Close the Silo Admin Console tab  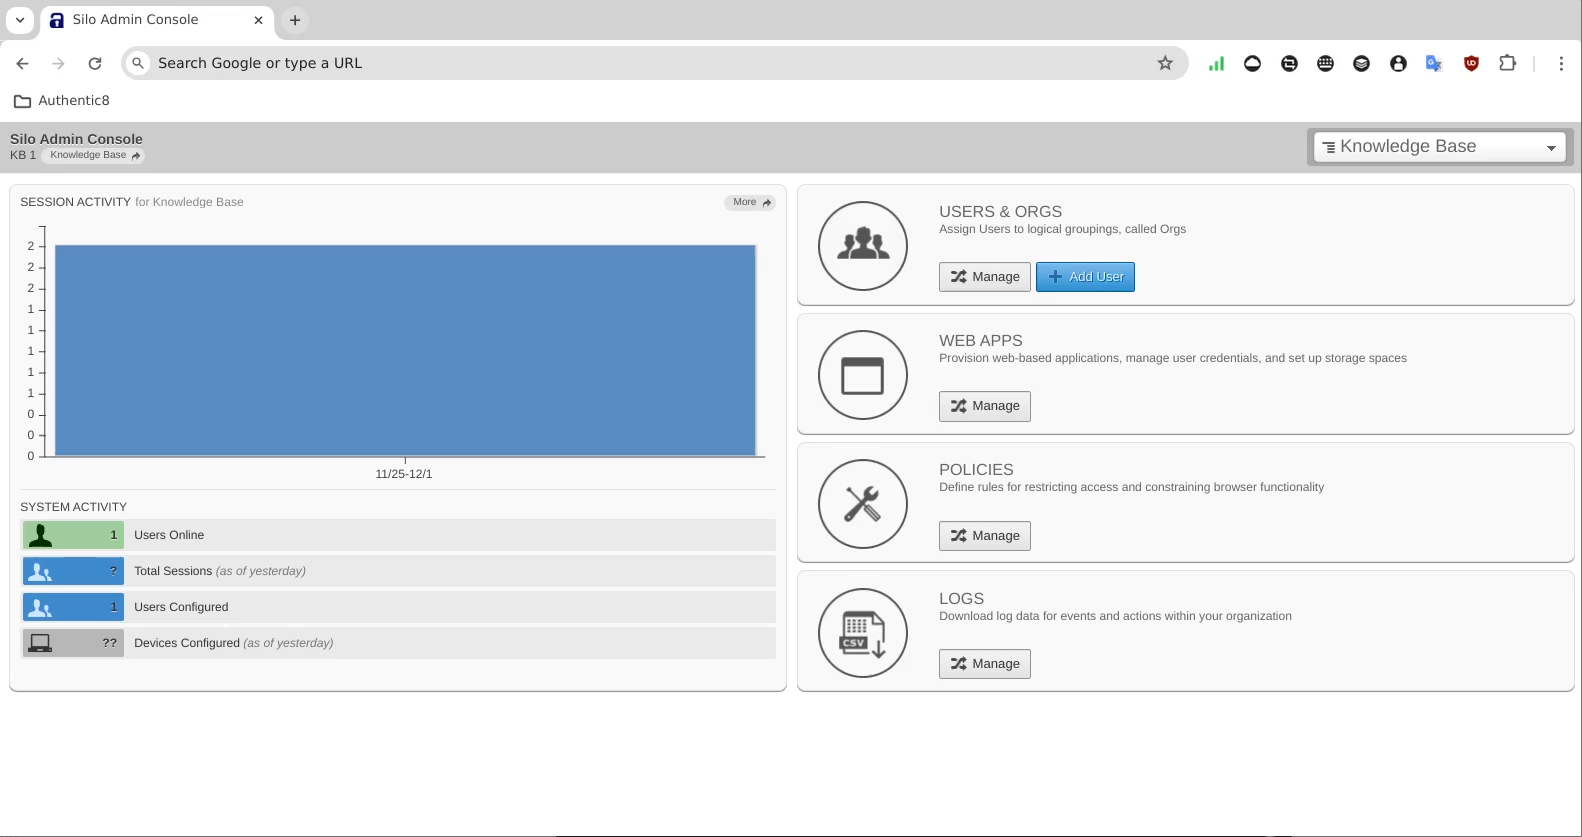coord(258,20)
